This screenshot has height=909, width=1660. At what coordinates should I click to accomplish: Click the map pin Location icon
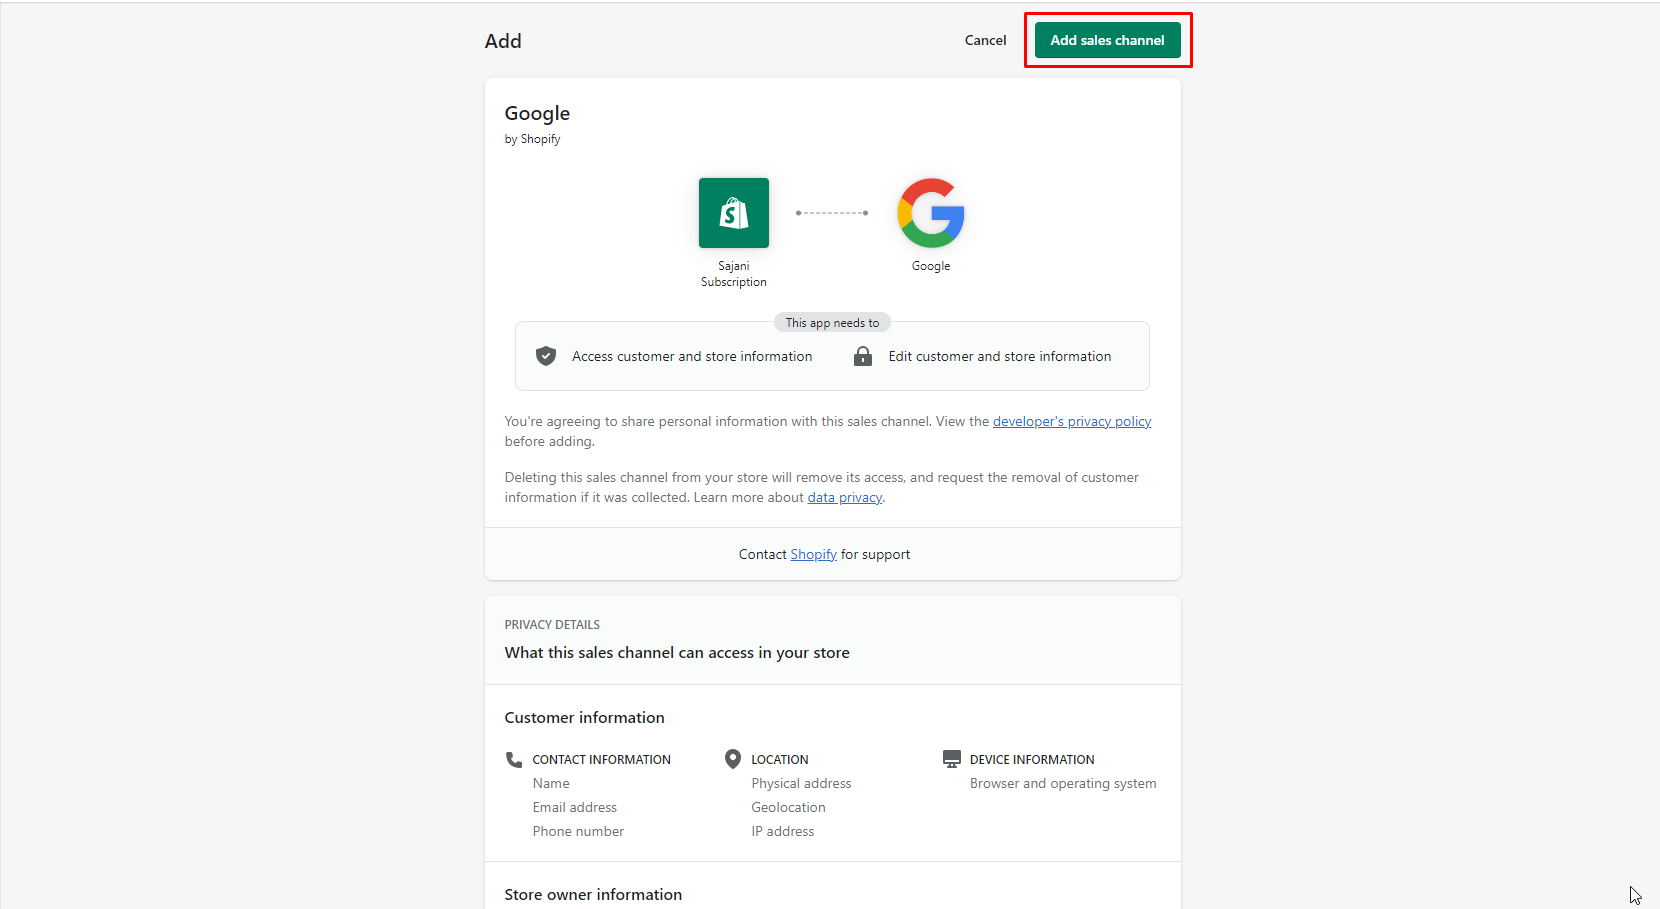pos(733,759)
